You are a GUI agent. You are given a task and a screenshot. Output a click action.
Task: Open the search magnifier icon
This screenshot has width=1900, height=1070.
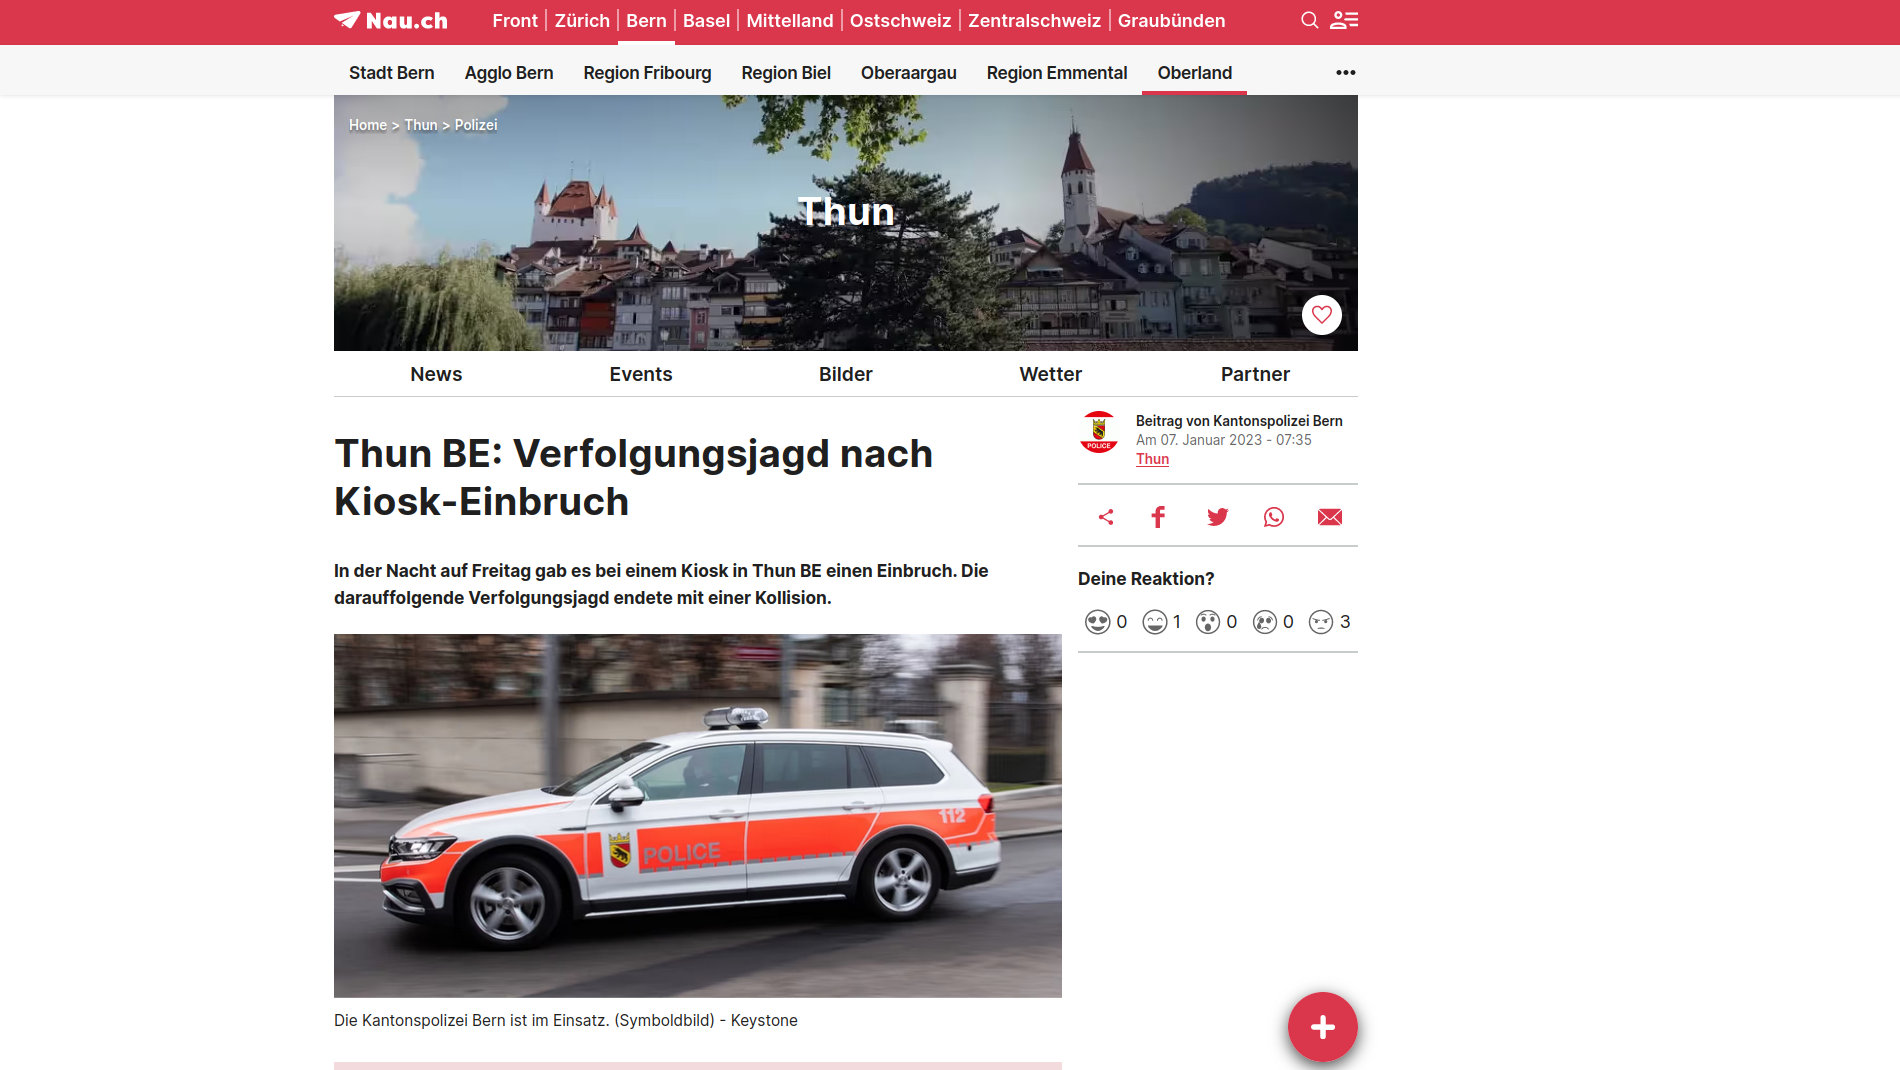coord(1309,20)
